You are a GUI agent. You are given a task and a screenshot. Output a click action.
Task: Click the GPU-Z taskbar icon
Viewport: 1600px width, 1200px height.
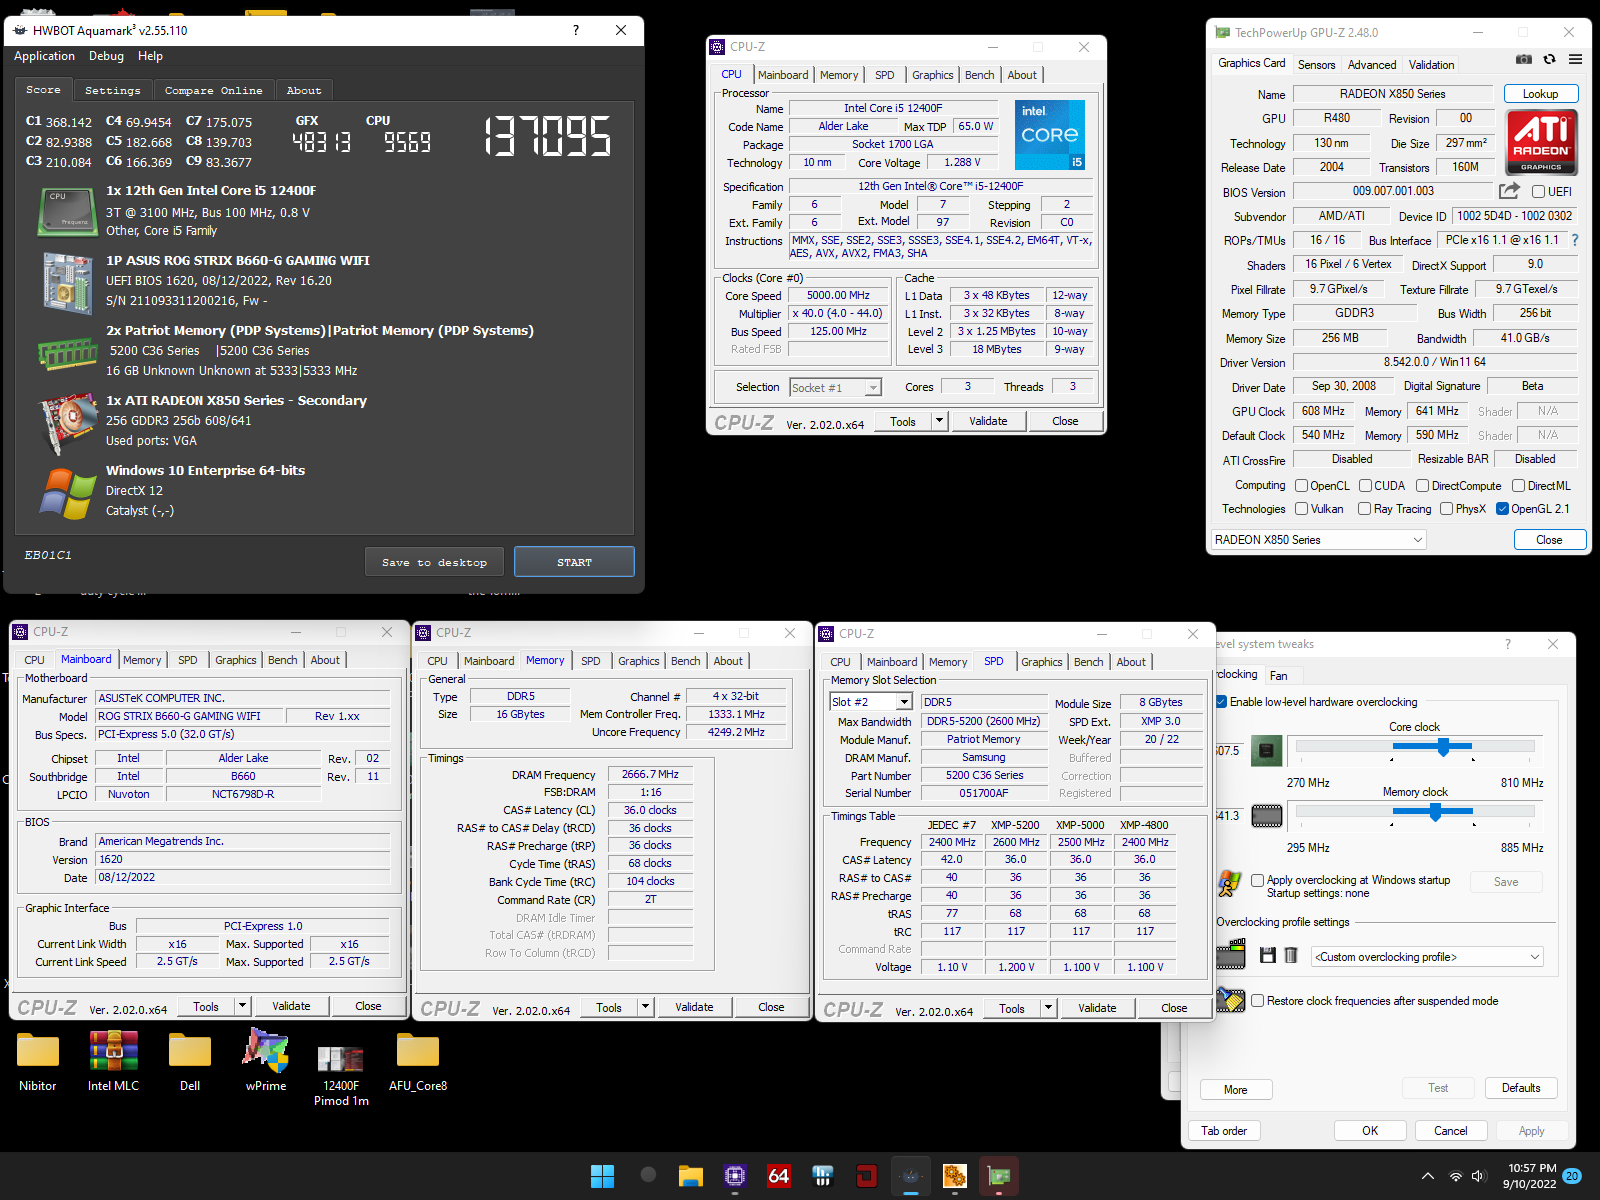998,1176
